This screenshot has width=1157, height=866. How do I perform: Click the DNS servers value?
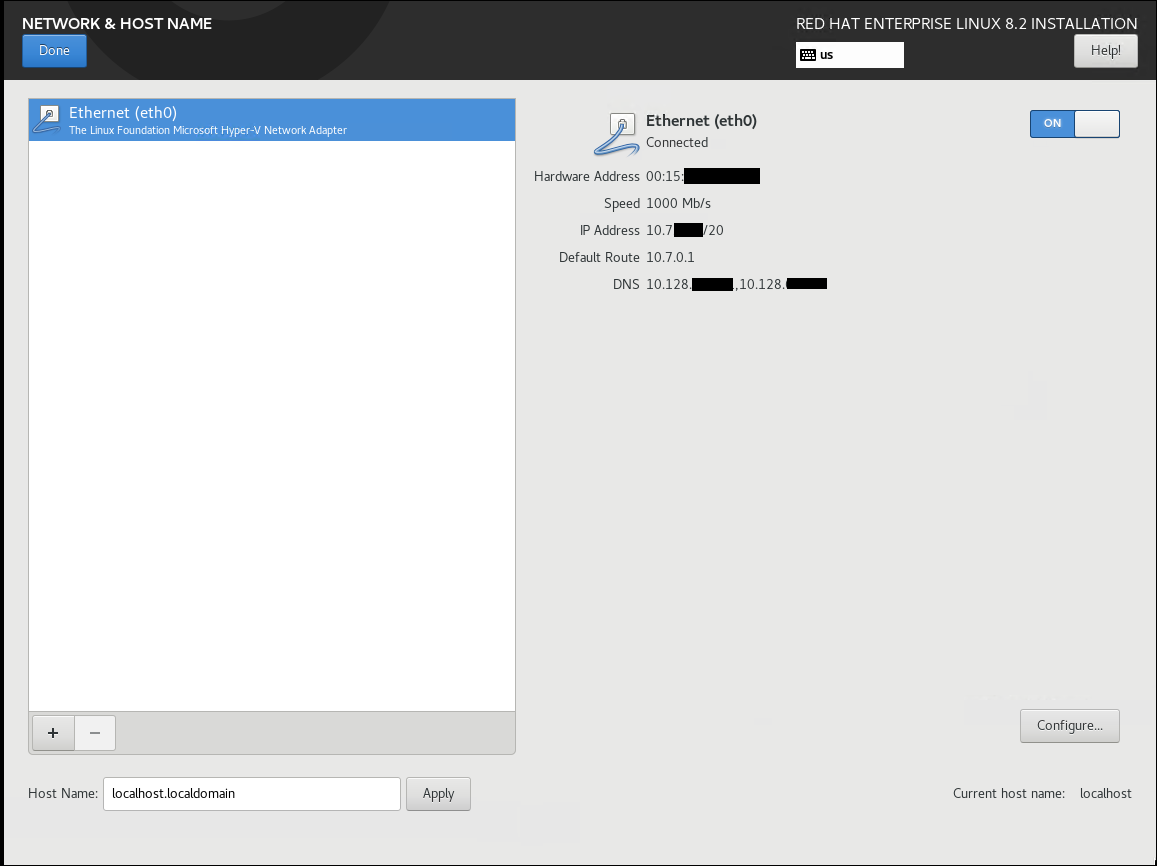[735, 285]
